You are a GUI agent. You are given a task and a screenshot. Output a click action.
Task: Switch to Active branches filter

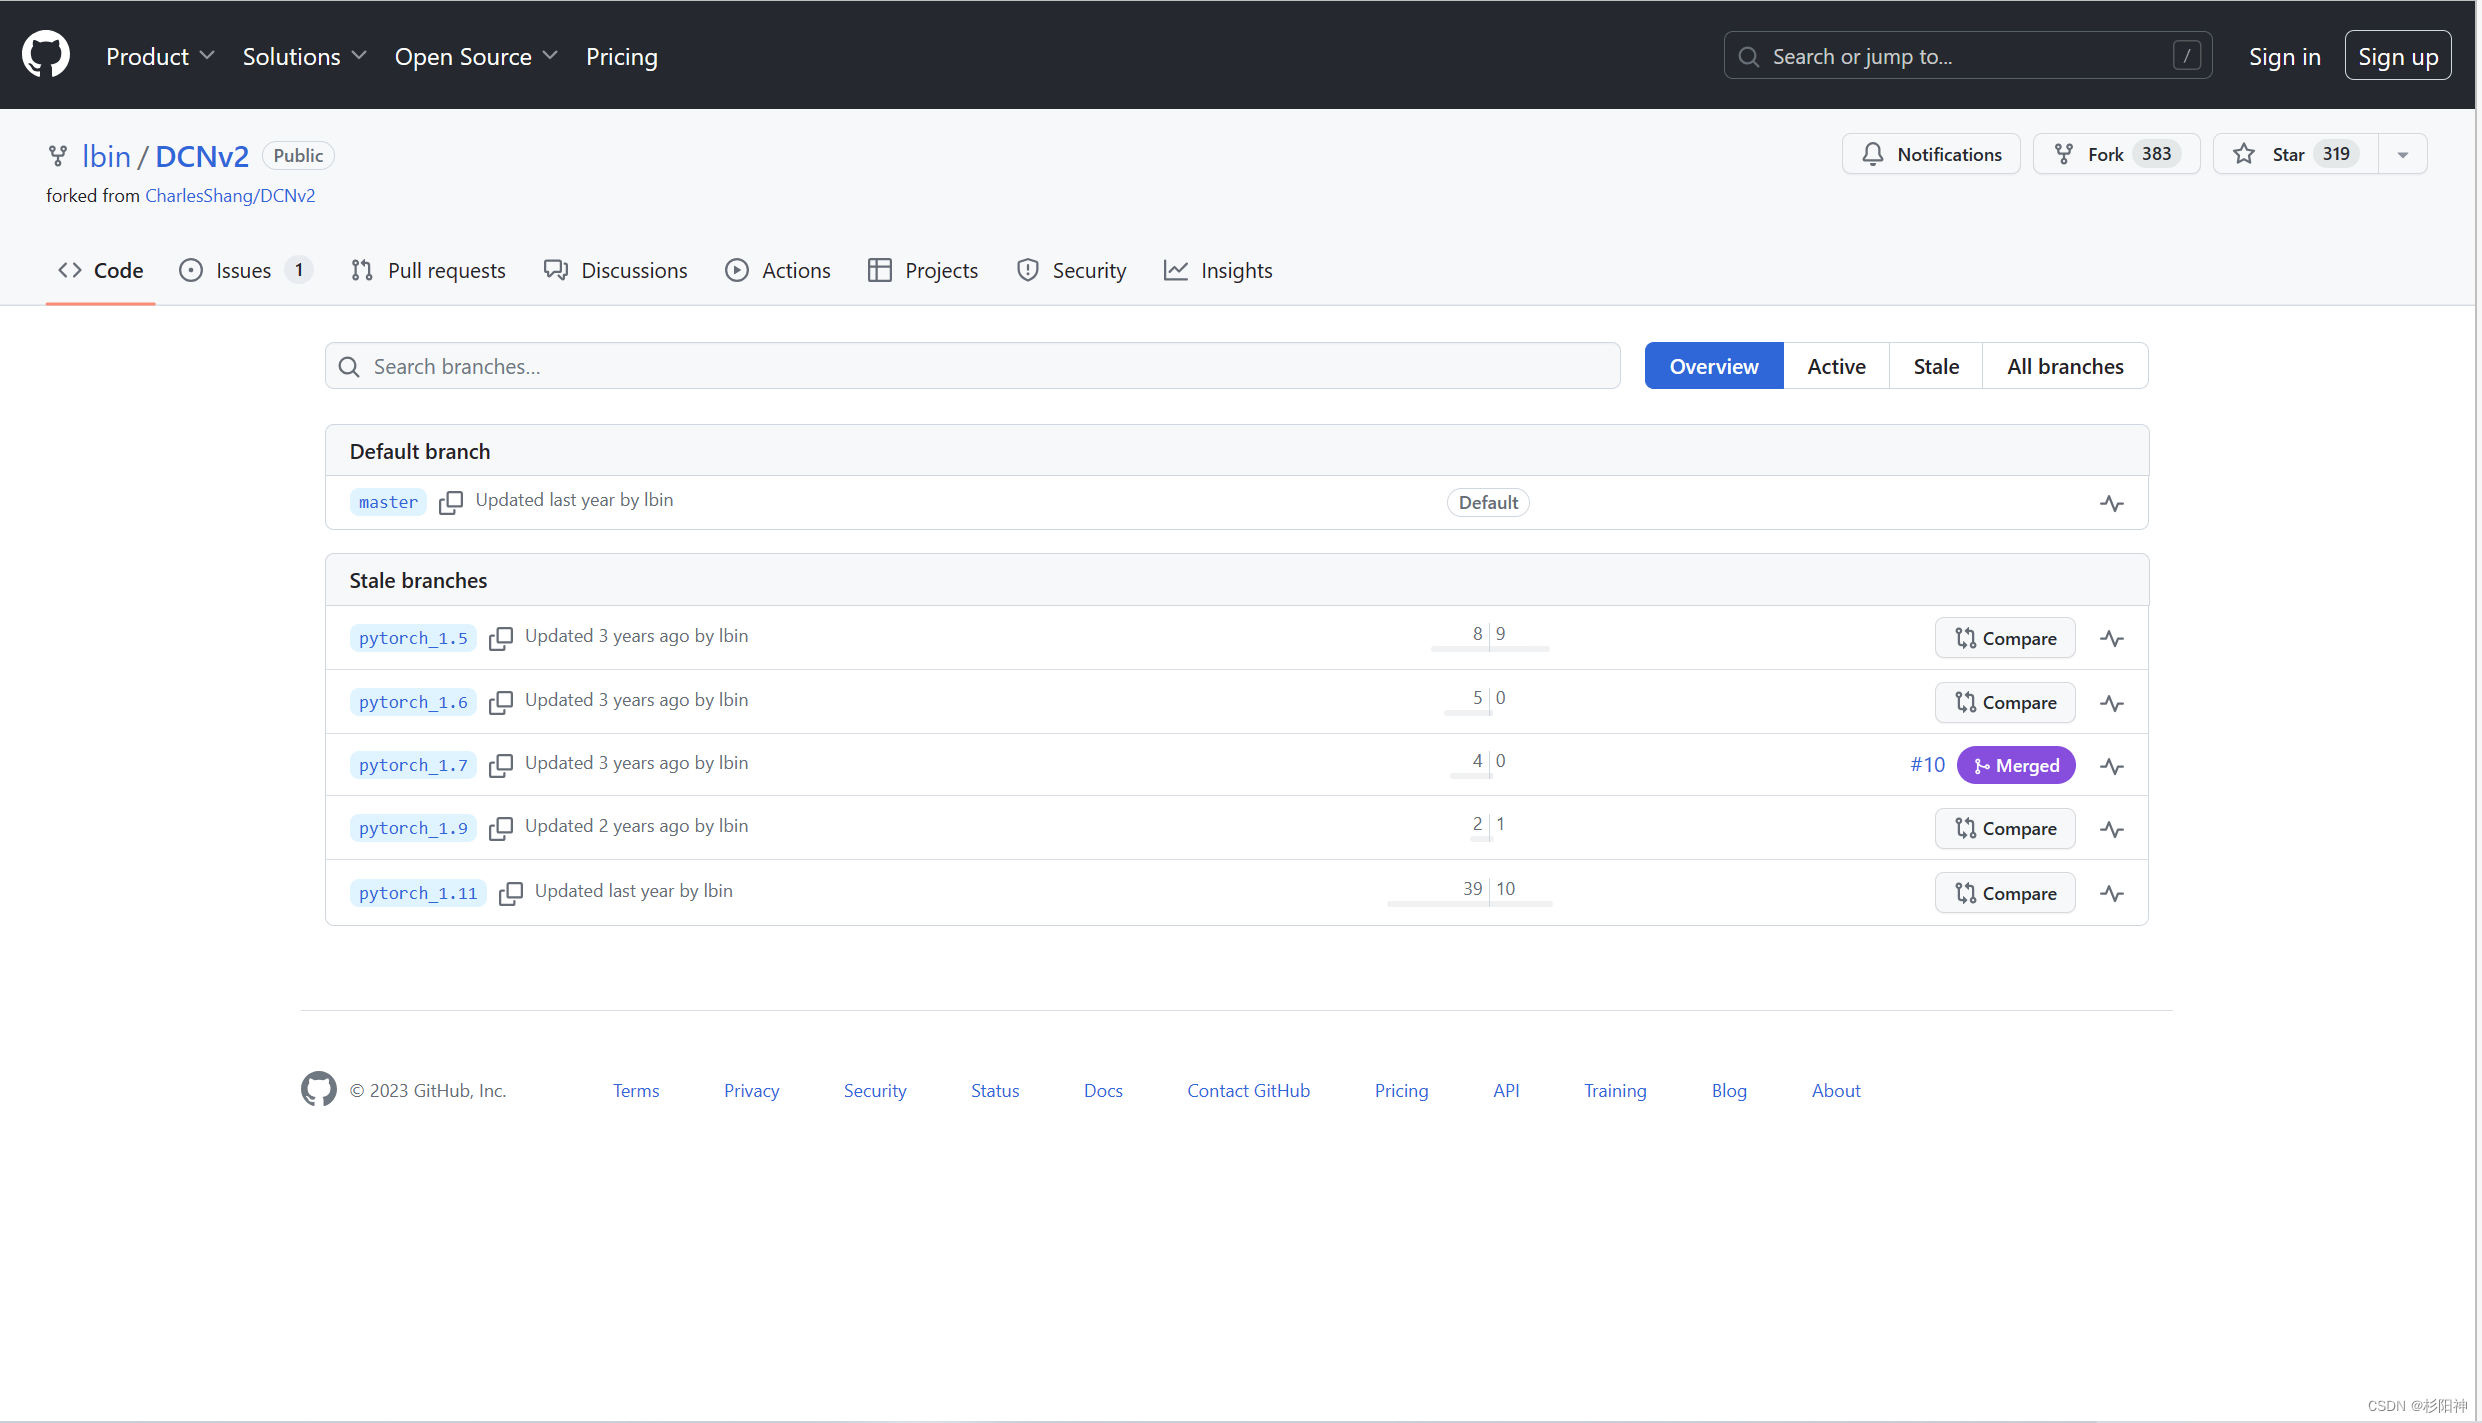click(1835, 366)
